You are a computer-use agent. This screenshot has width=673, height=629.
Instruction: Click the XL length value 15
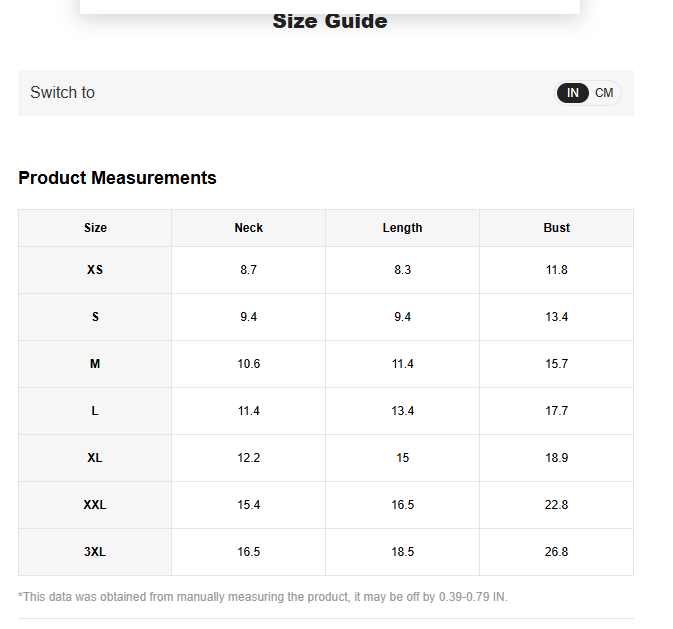[402, 458]
